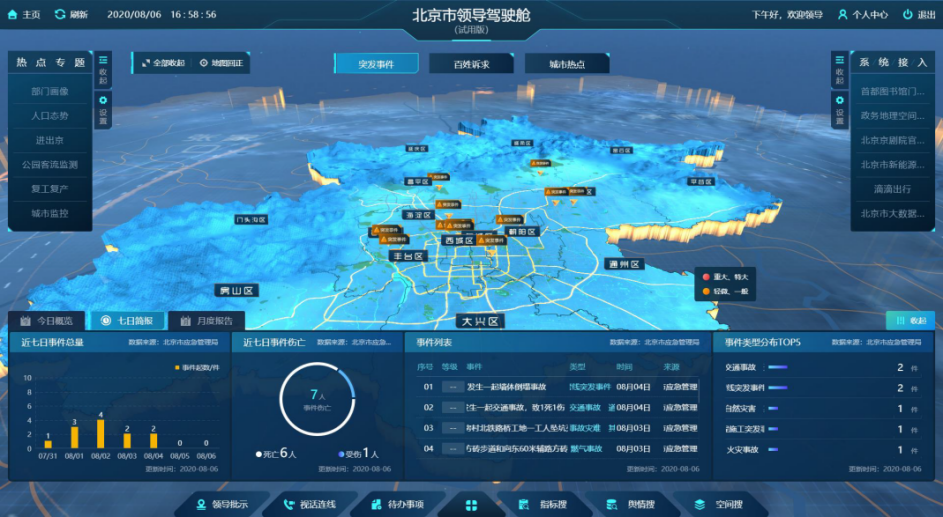Toggle 全部收起 collapse-all control
Viewport: 943px width, 517px height.
coord(163,63)
